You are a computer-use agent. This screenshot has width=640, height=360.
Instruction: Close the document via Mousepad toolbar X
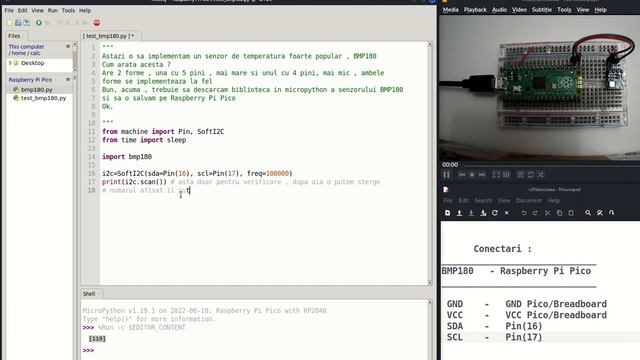pos(507,213)
